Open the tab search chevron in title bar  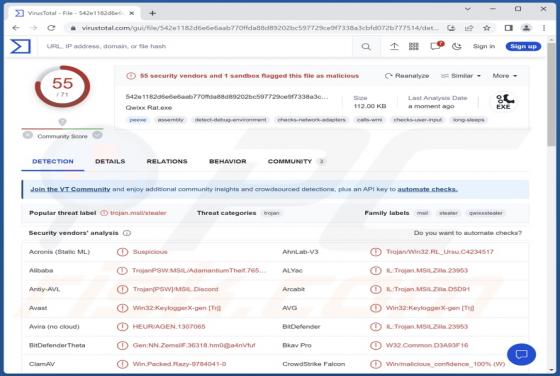(x=468, y=9)
